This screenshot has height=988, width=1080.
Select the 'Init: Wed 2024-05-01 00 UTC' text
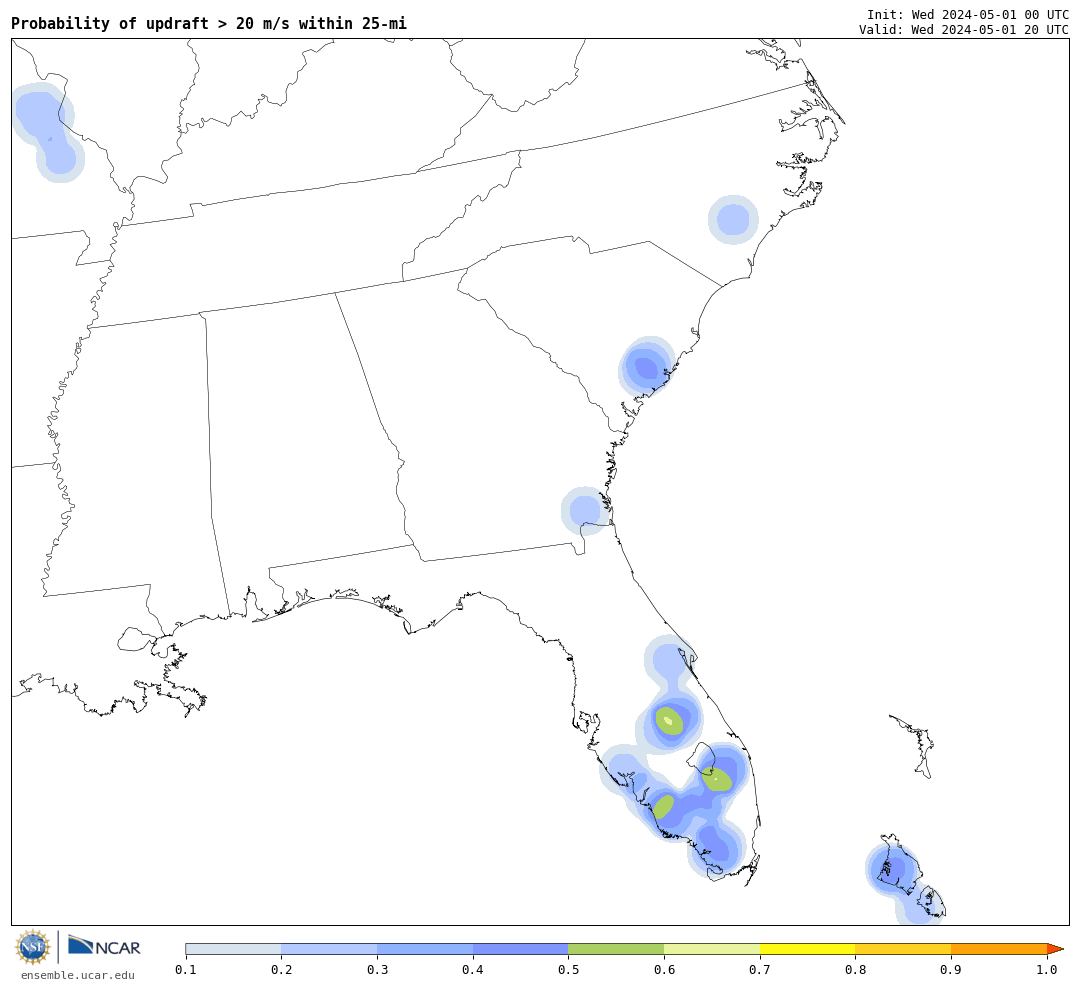[968, 15]
